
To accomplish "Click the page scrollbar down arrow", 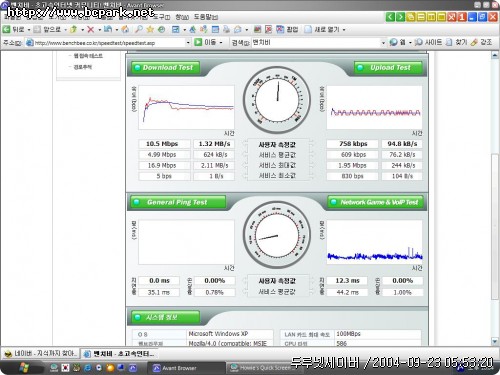I will pos(495,341).
